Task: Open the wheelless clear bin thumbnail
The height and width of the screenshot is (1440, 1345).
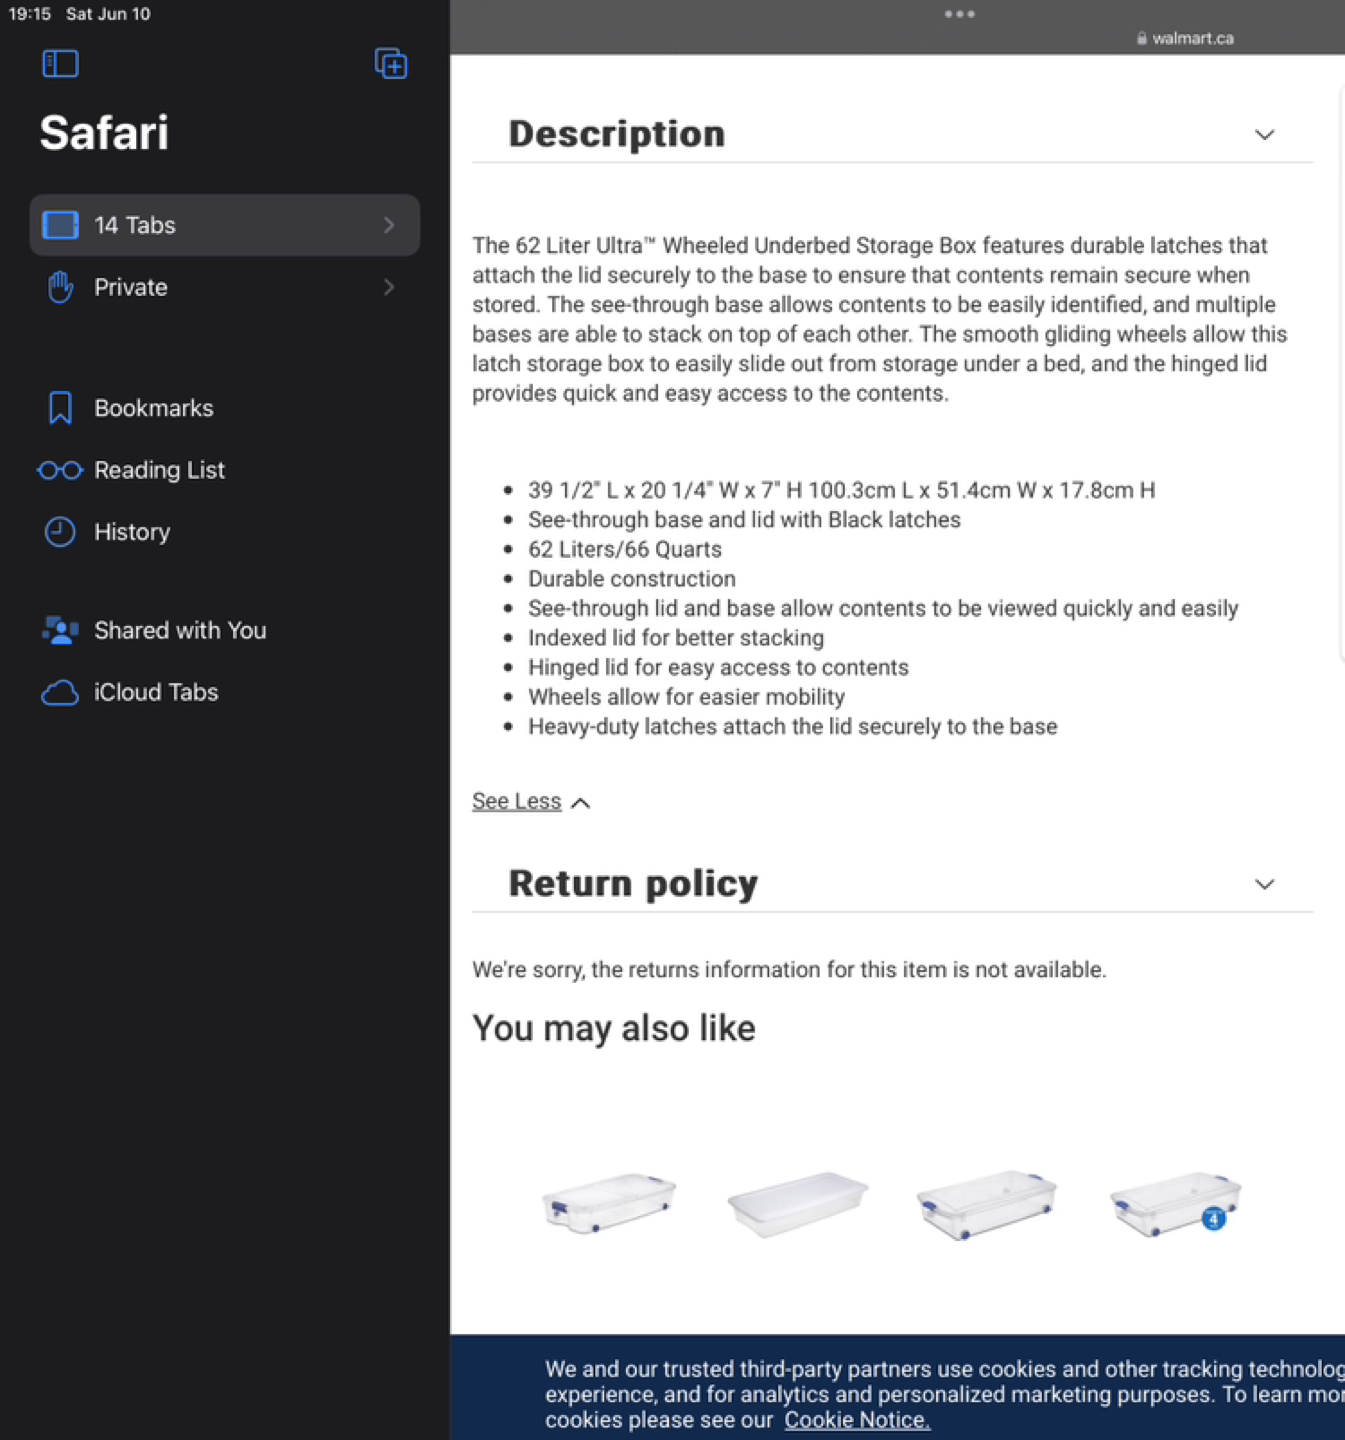Action: (x=797, y=1203)
